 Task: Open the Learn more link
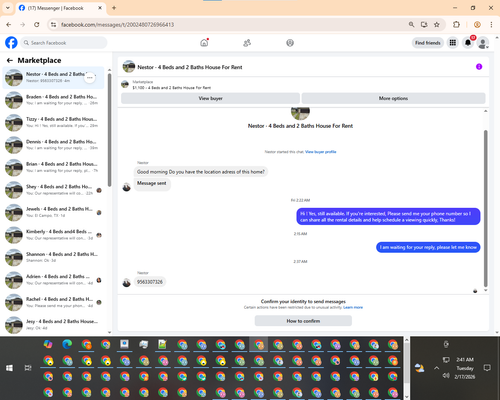pyautogui.click(x=353, y=307)
